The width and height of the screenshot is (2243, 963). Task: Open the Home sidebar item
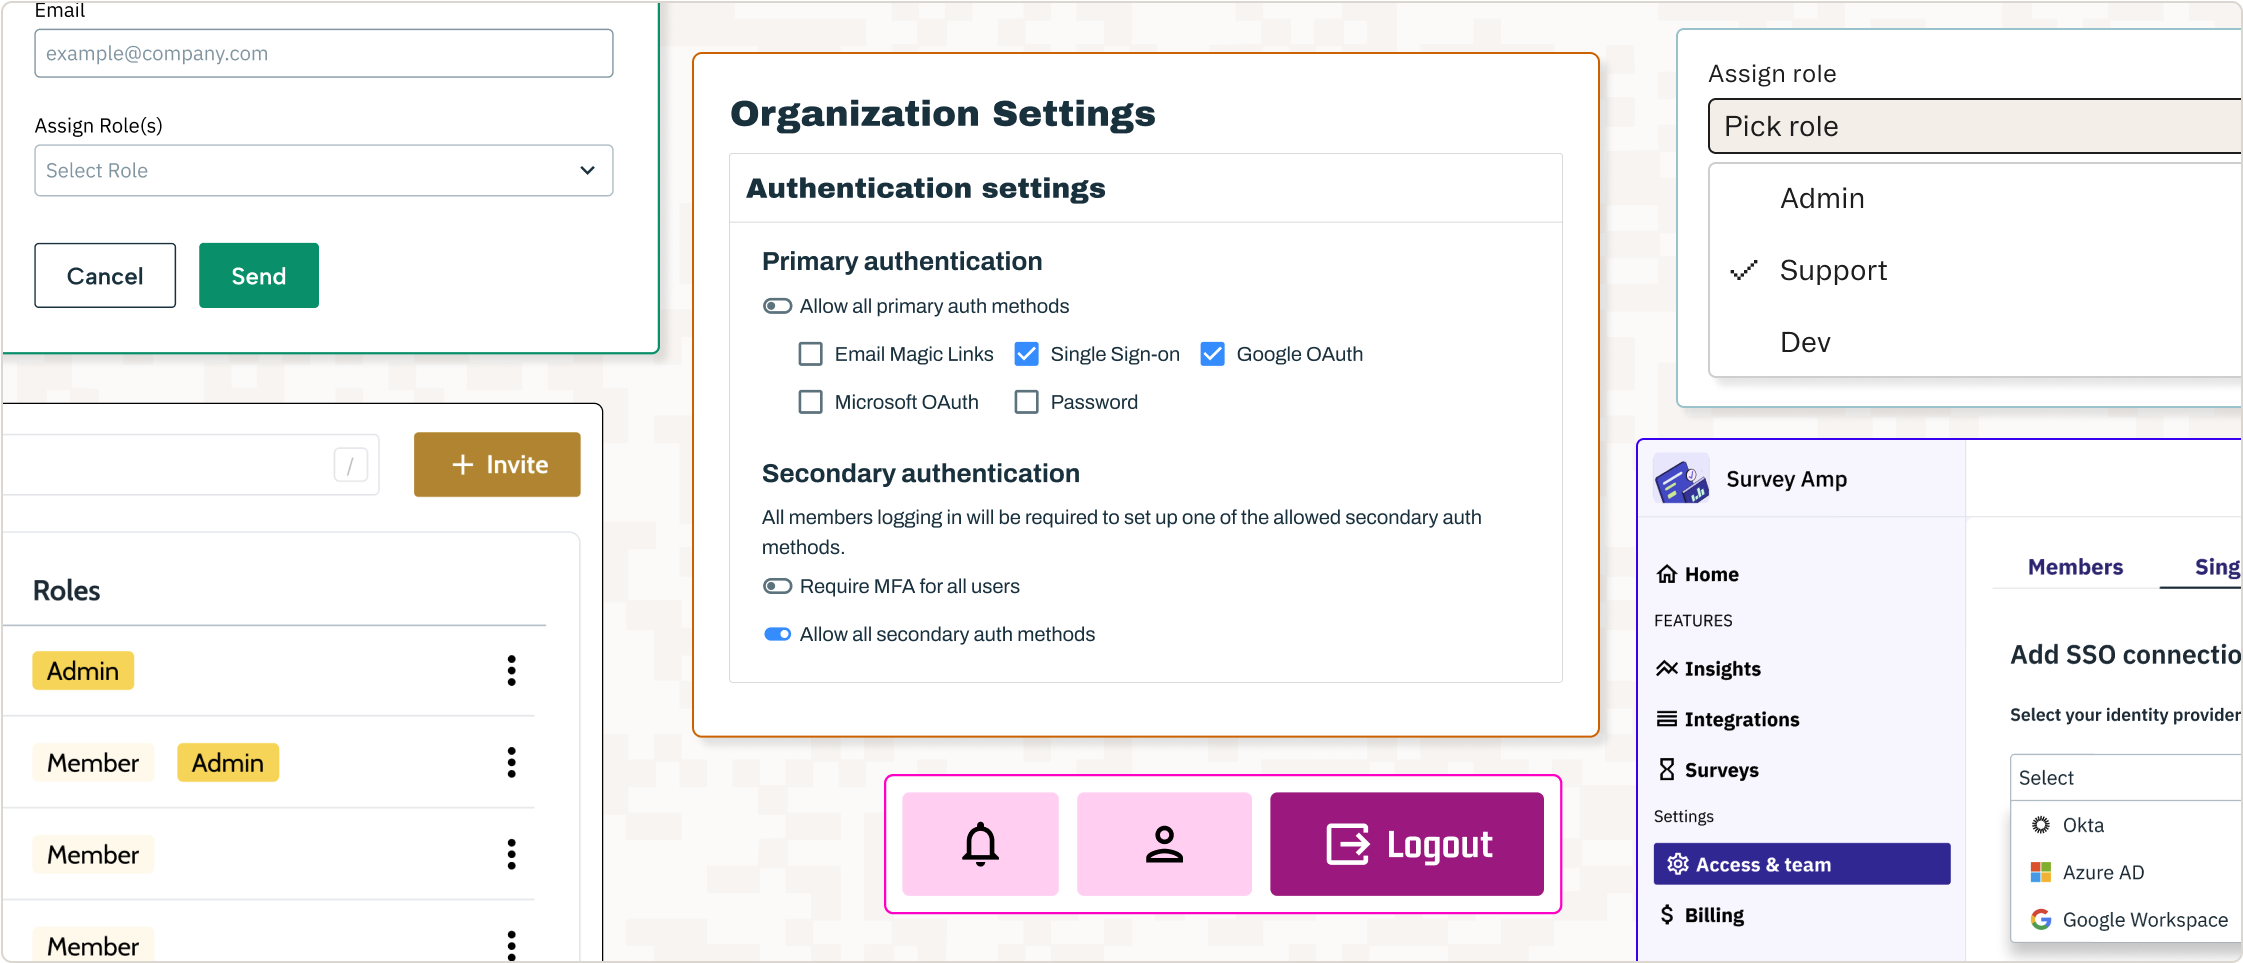pyautogui.click(x=1698, y=574)
